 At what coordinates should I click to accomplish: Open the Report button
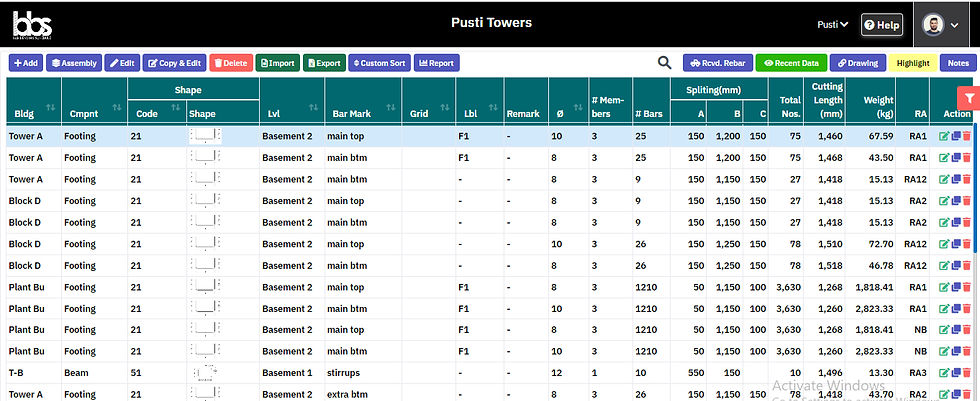click(437, 63)
